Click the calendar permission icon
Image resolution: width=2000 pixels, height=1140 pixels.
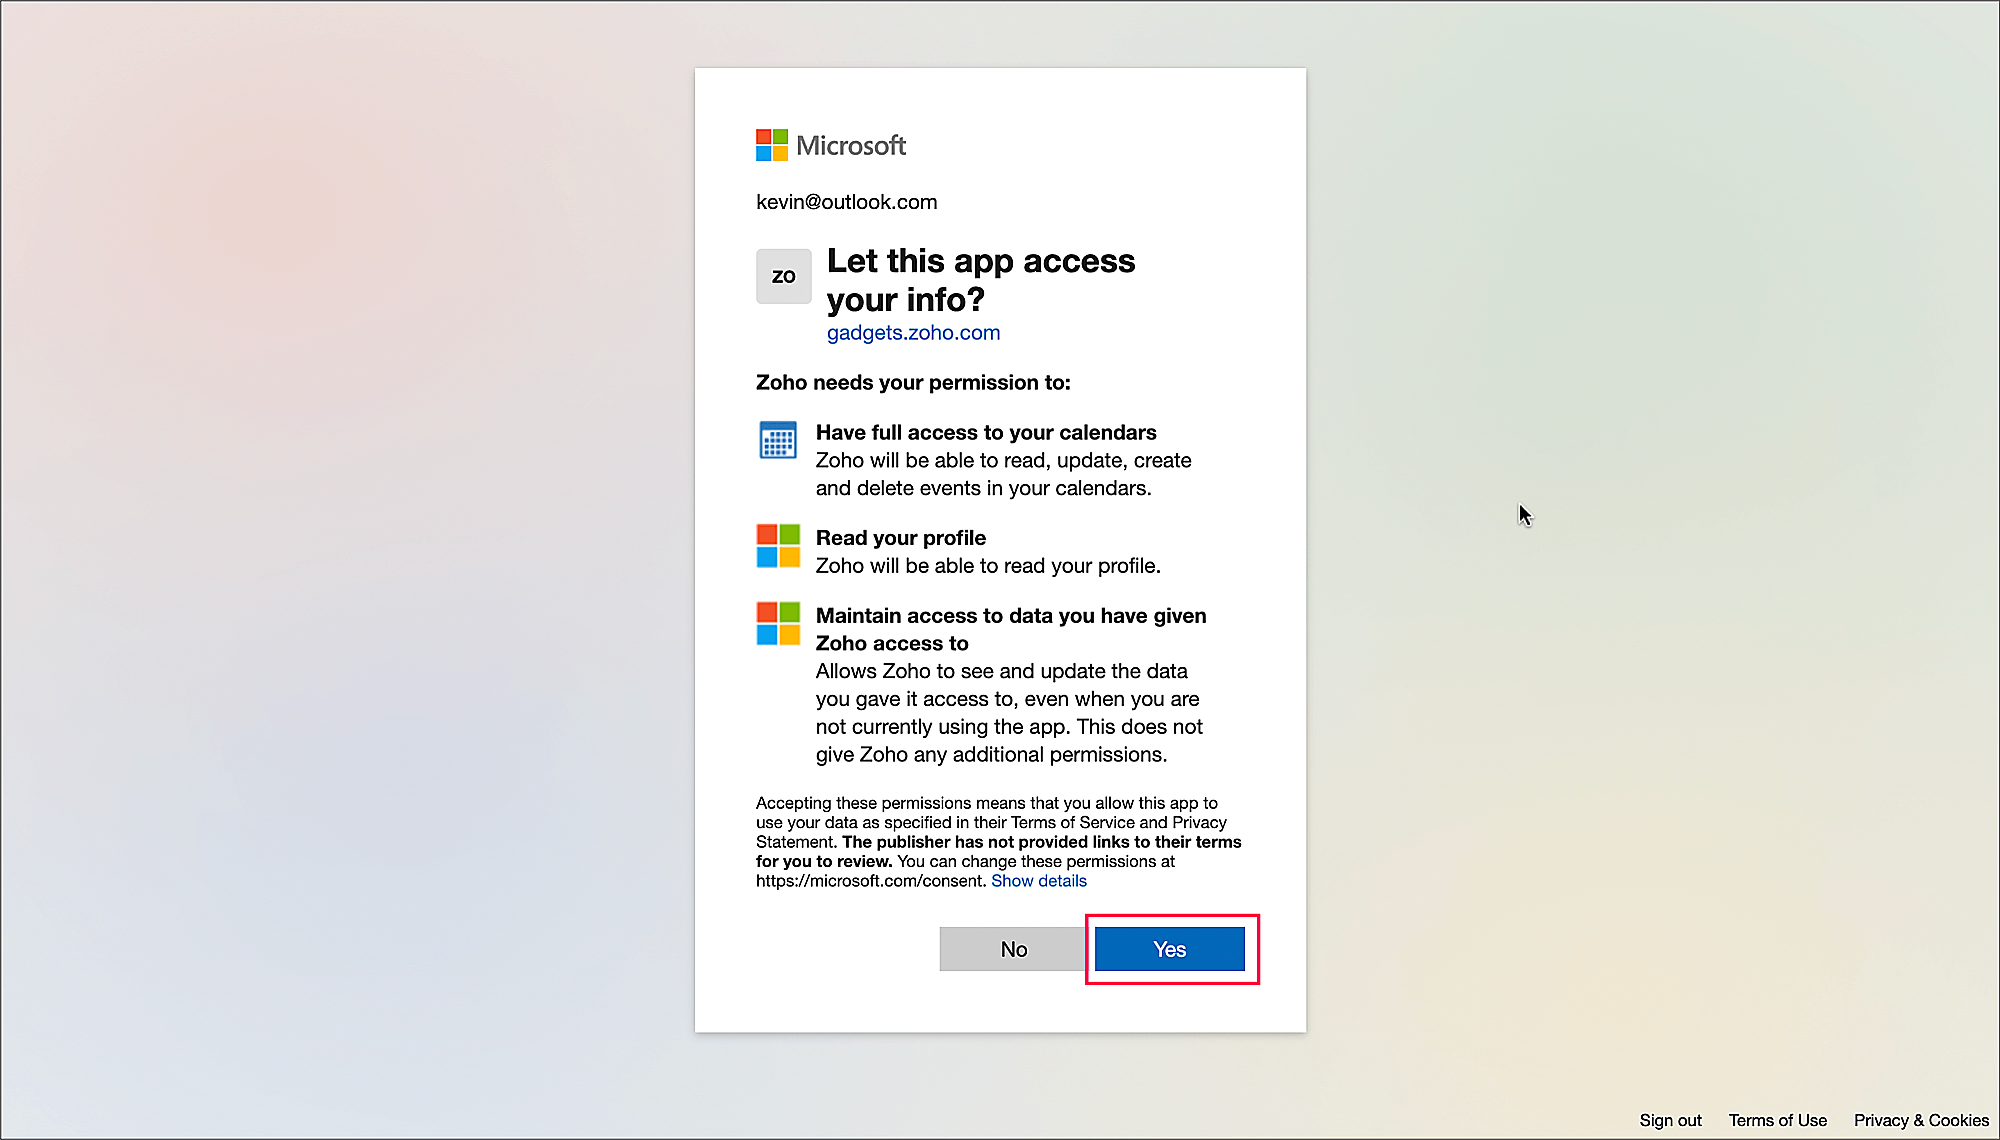(x=777, y=440)
